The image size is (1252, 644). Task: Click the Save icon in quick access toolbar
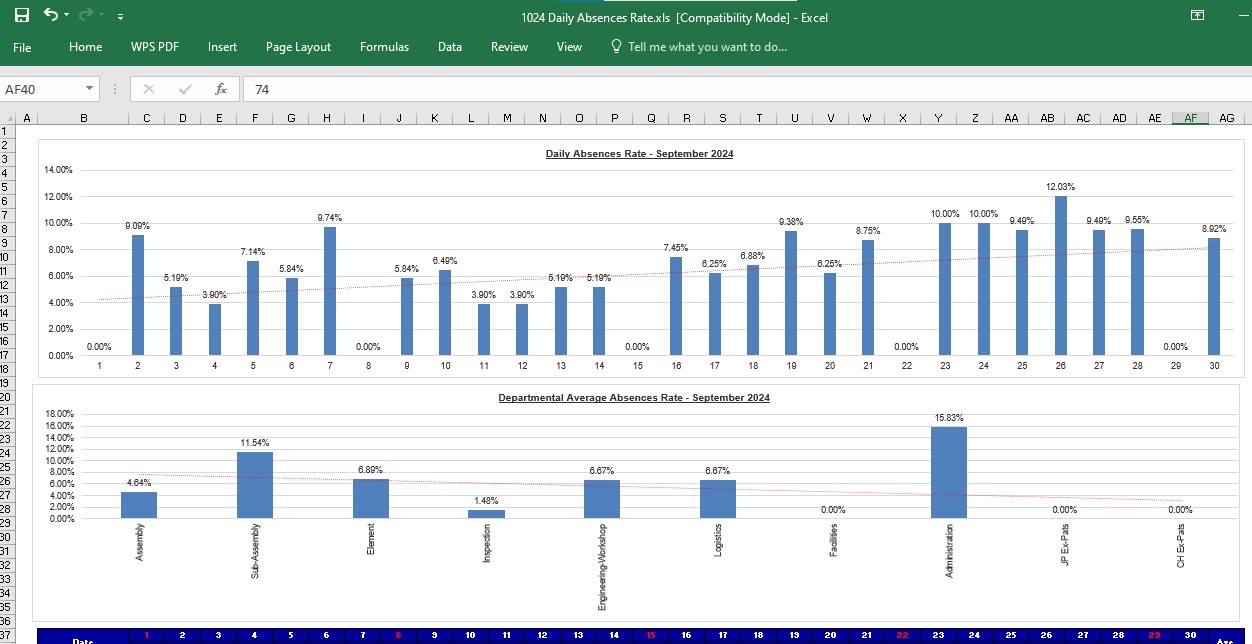click(21, 16)
